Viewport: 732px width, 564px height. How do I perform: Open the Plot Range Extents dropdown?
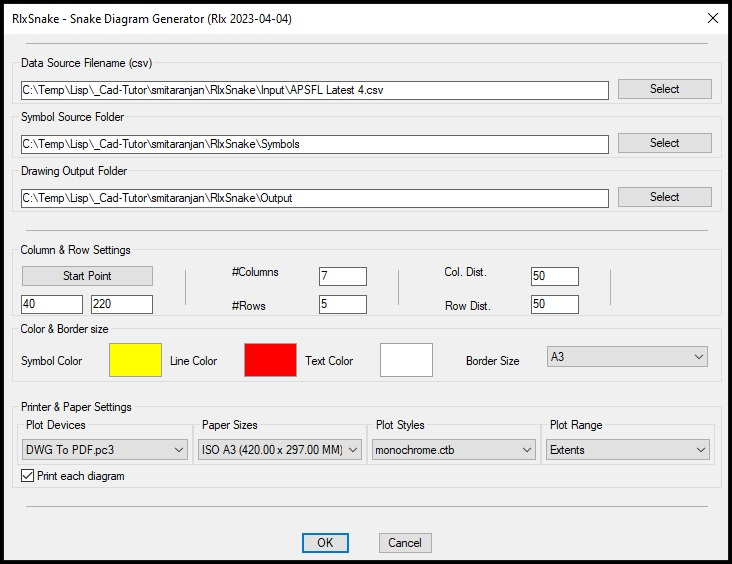click(x=628, y=450)
